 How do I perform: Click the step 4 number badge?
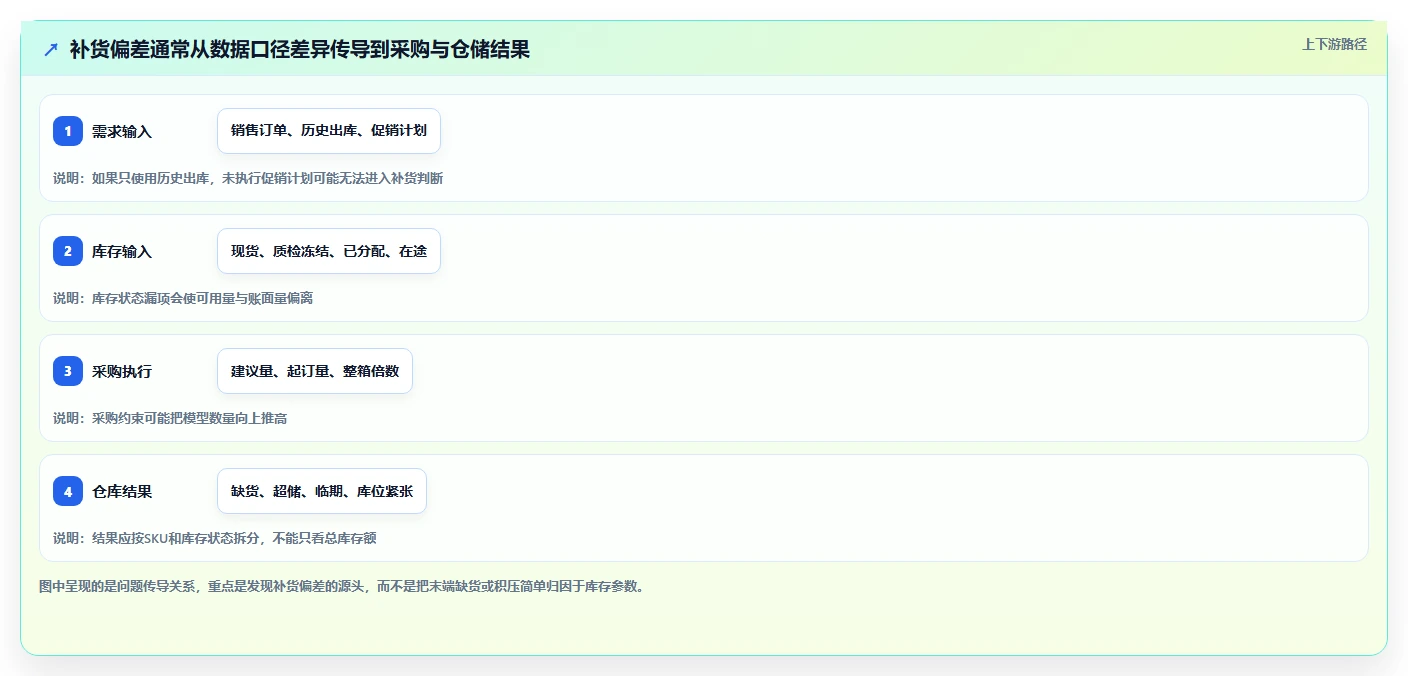tap(68, 491)
